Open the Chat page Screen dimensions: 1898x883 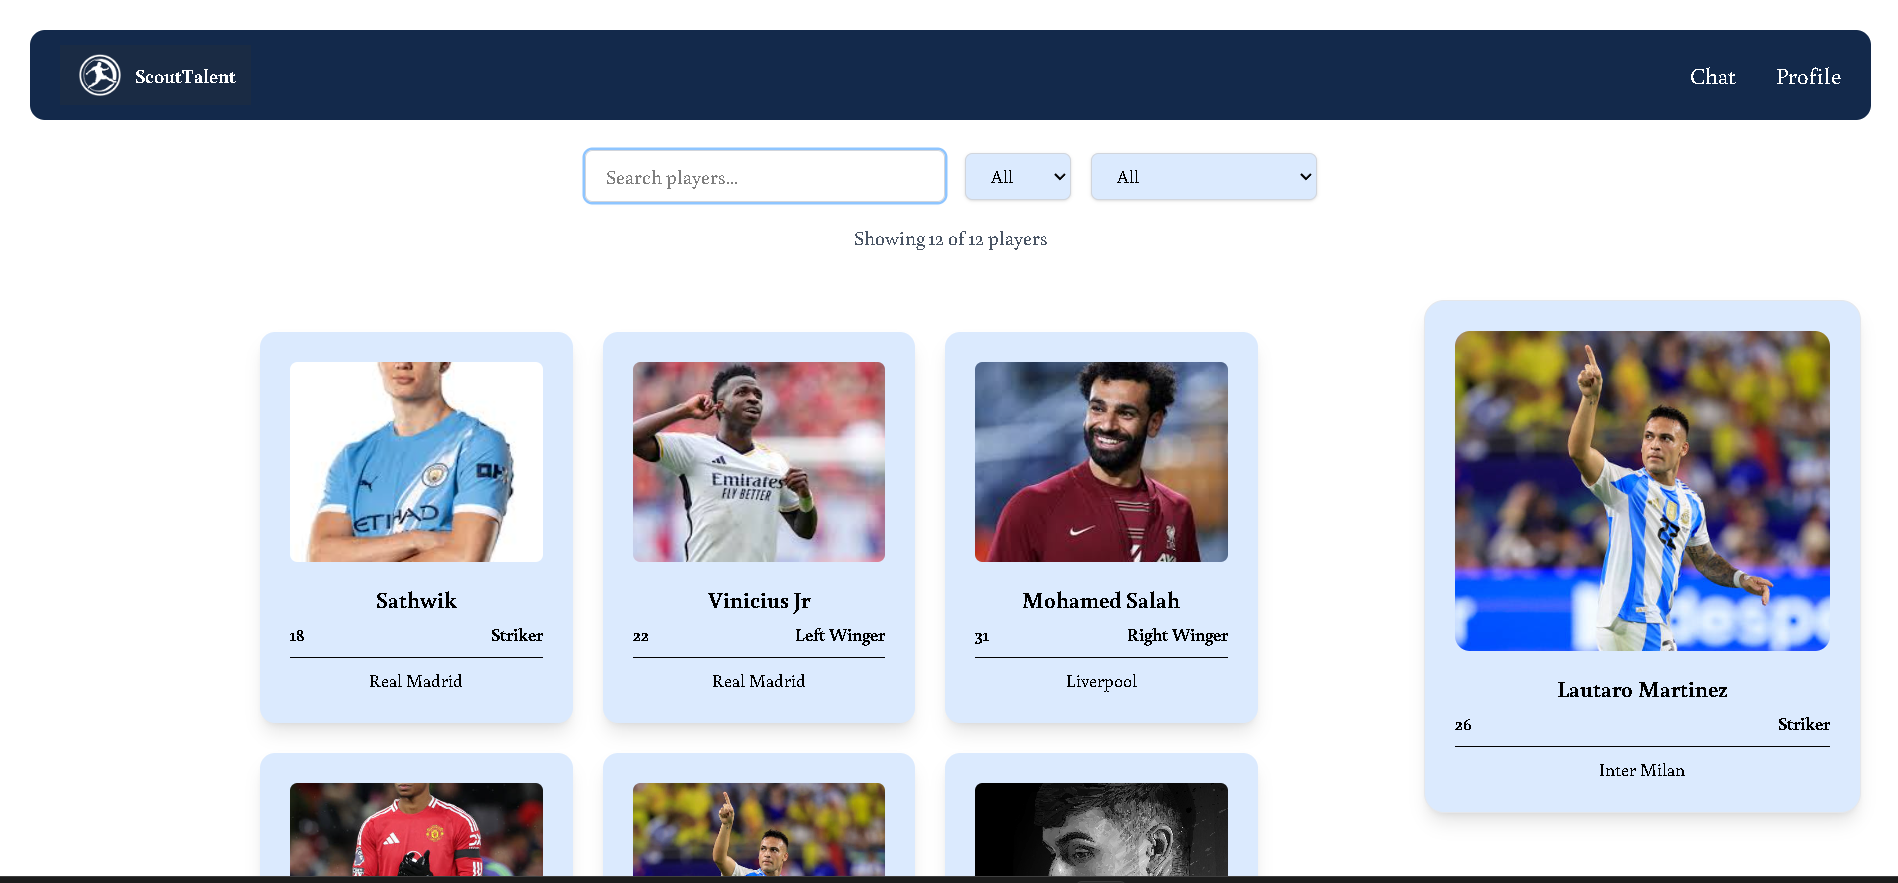(1712, 77)
